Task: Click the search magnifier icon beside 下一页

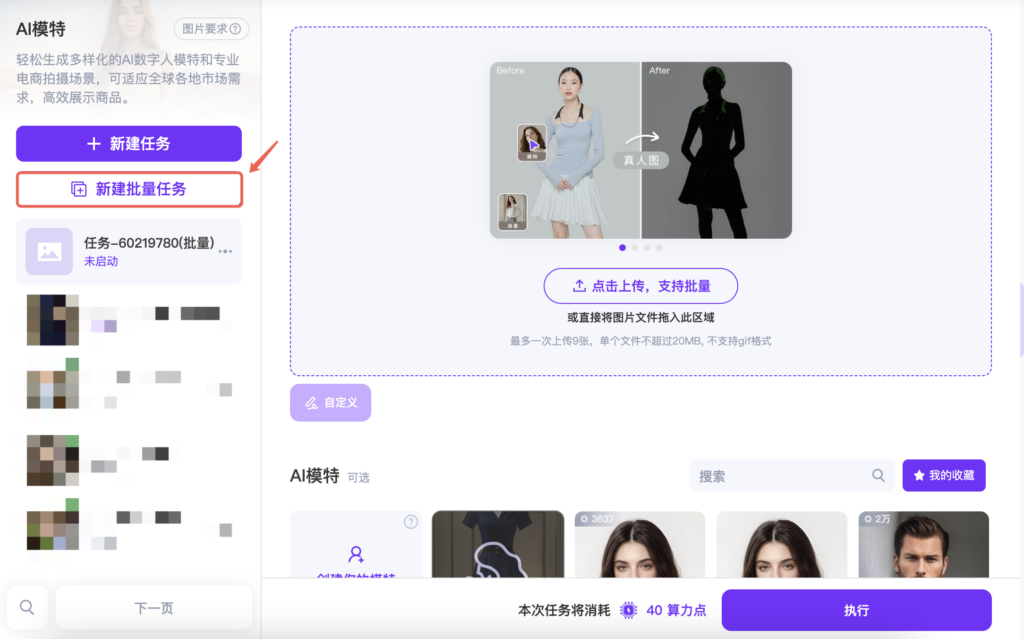Action: pos(27,608)
